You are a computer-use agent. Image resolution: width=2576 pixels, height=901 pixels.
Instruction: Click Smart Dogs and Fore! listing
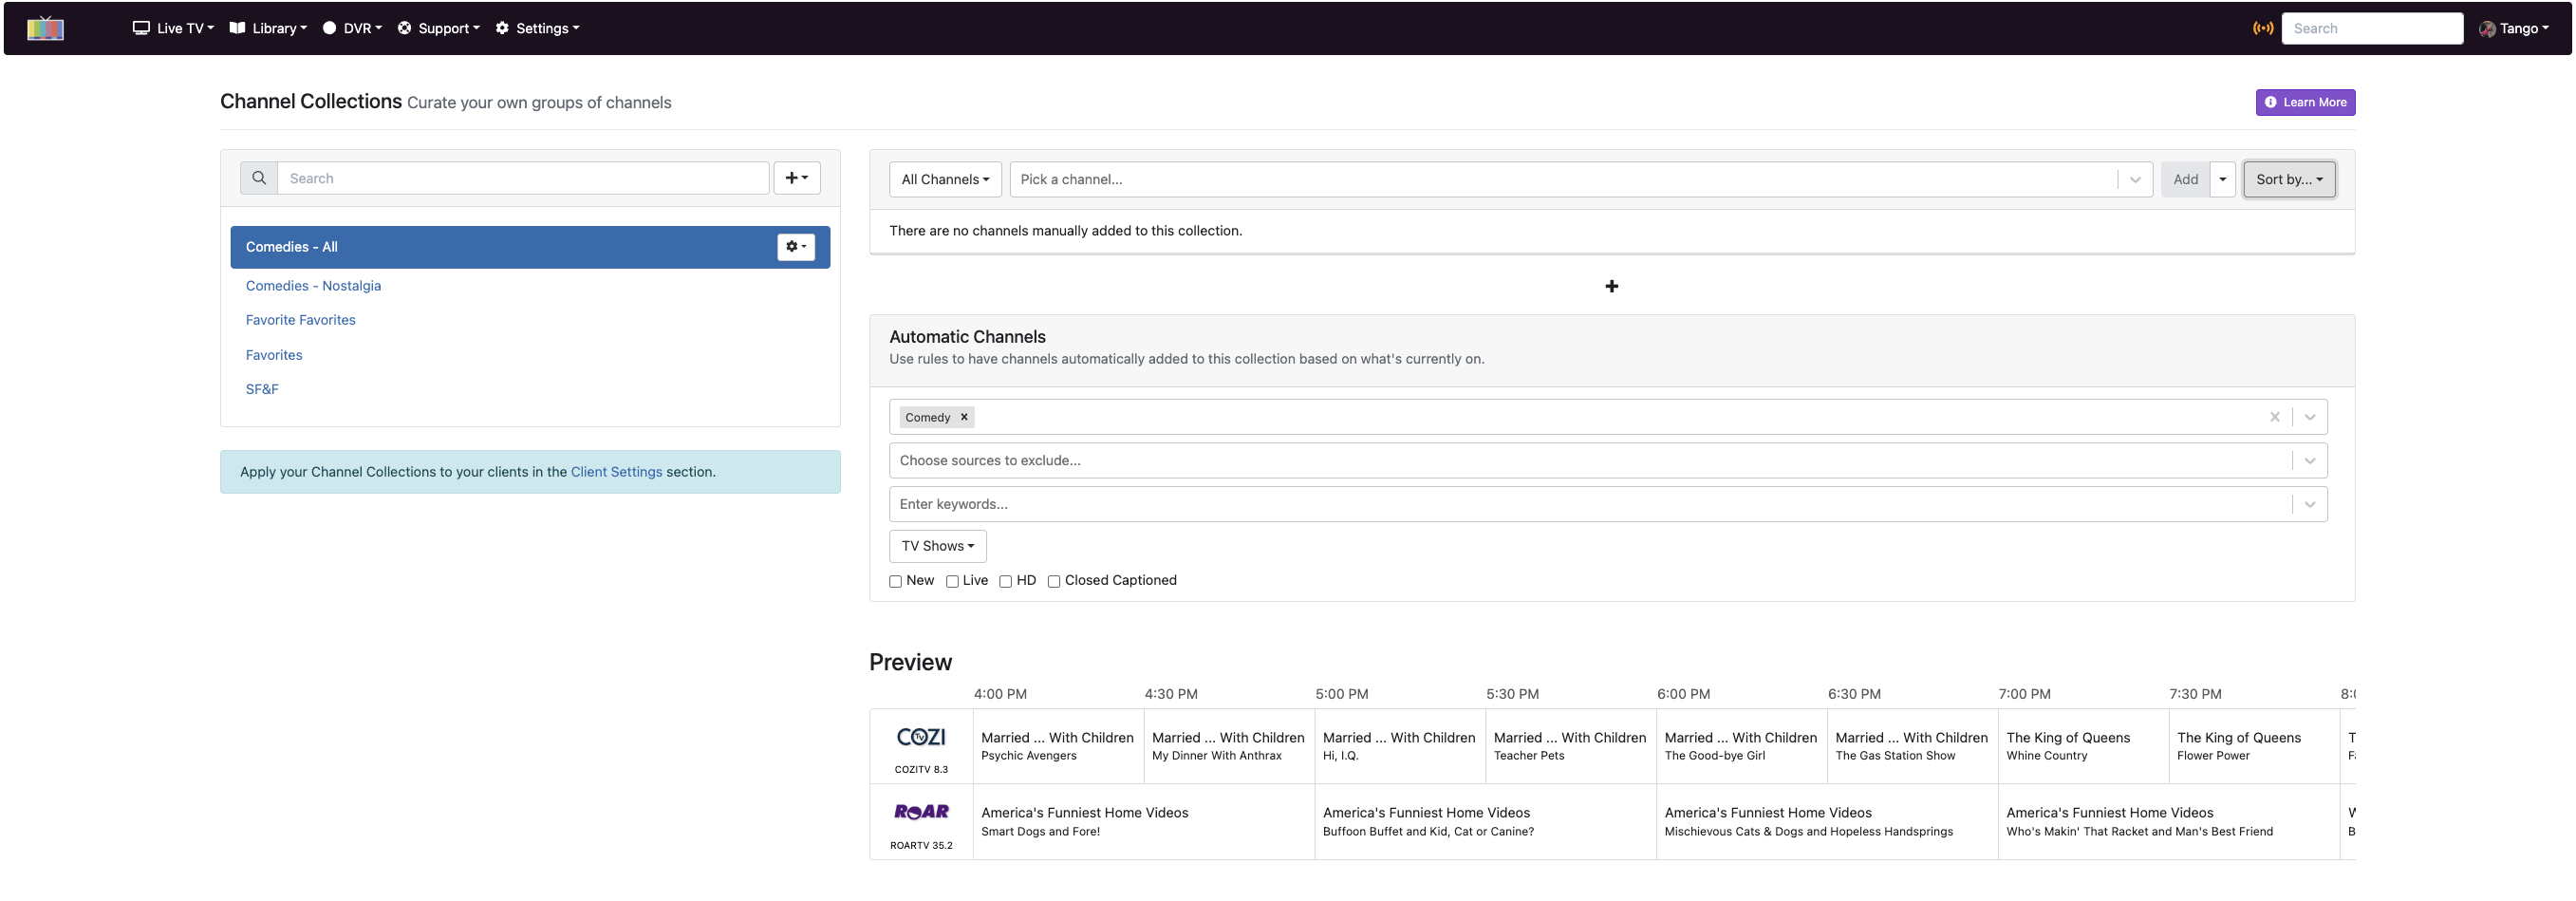(x=1143, y=822)
